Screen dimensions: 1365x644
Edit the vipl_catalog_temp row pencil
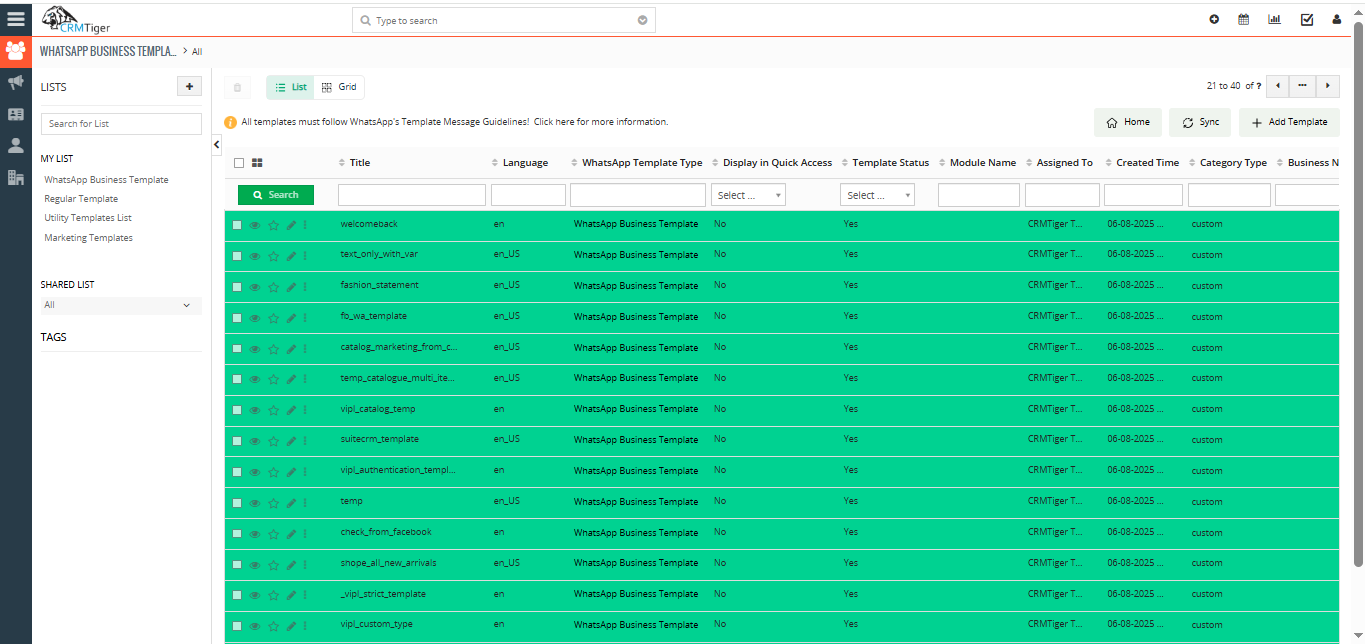point(291,410)
